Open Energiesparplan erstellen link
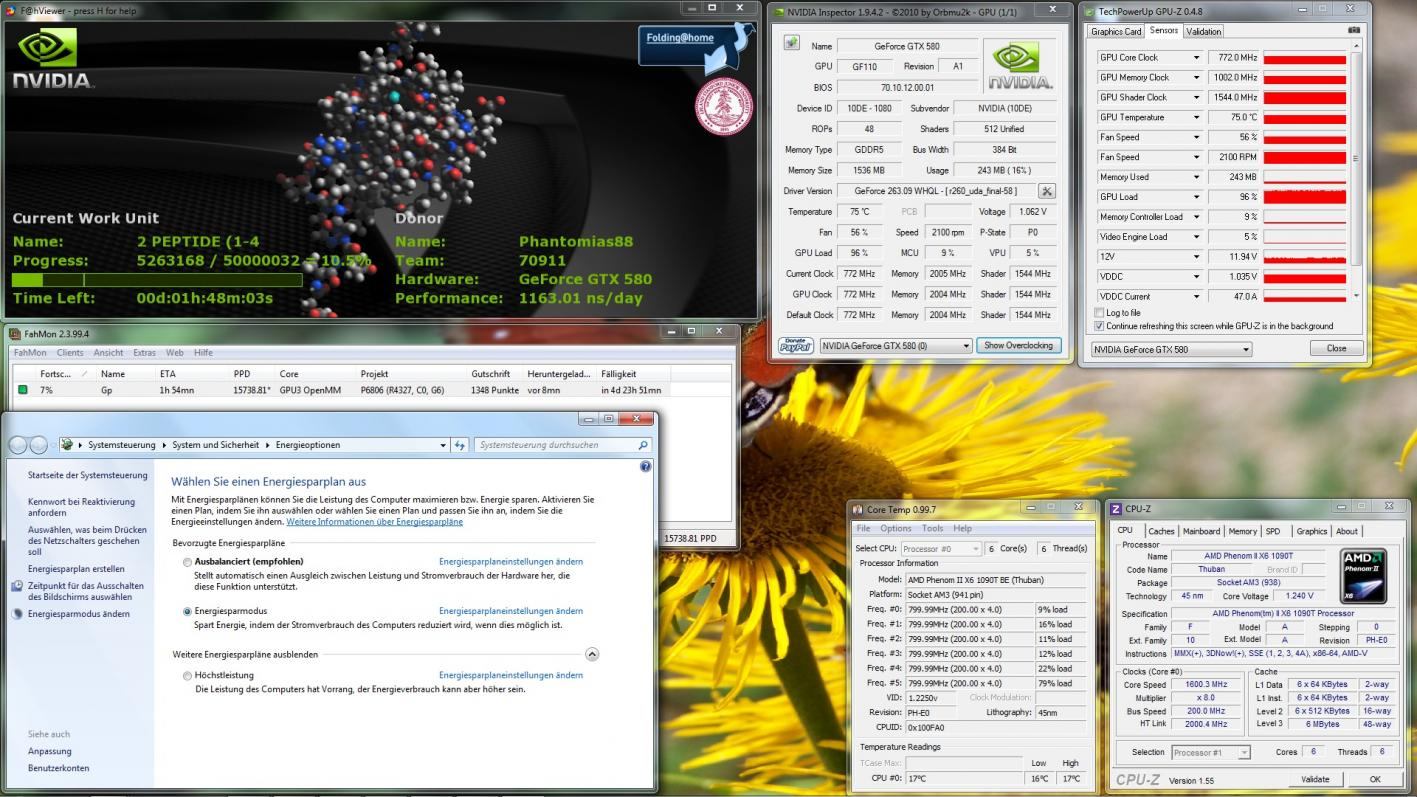 (x=76, y=568)
